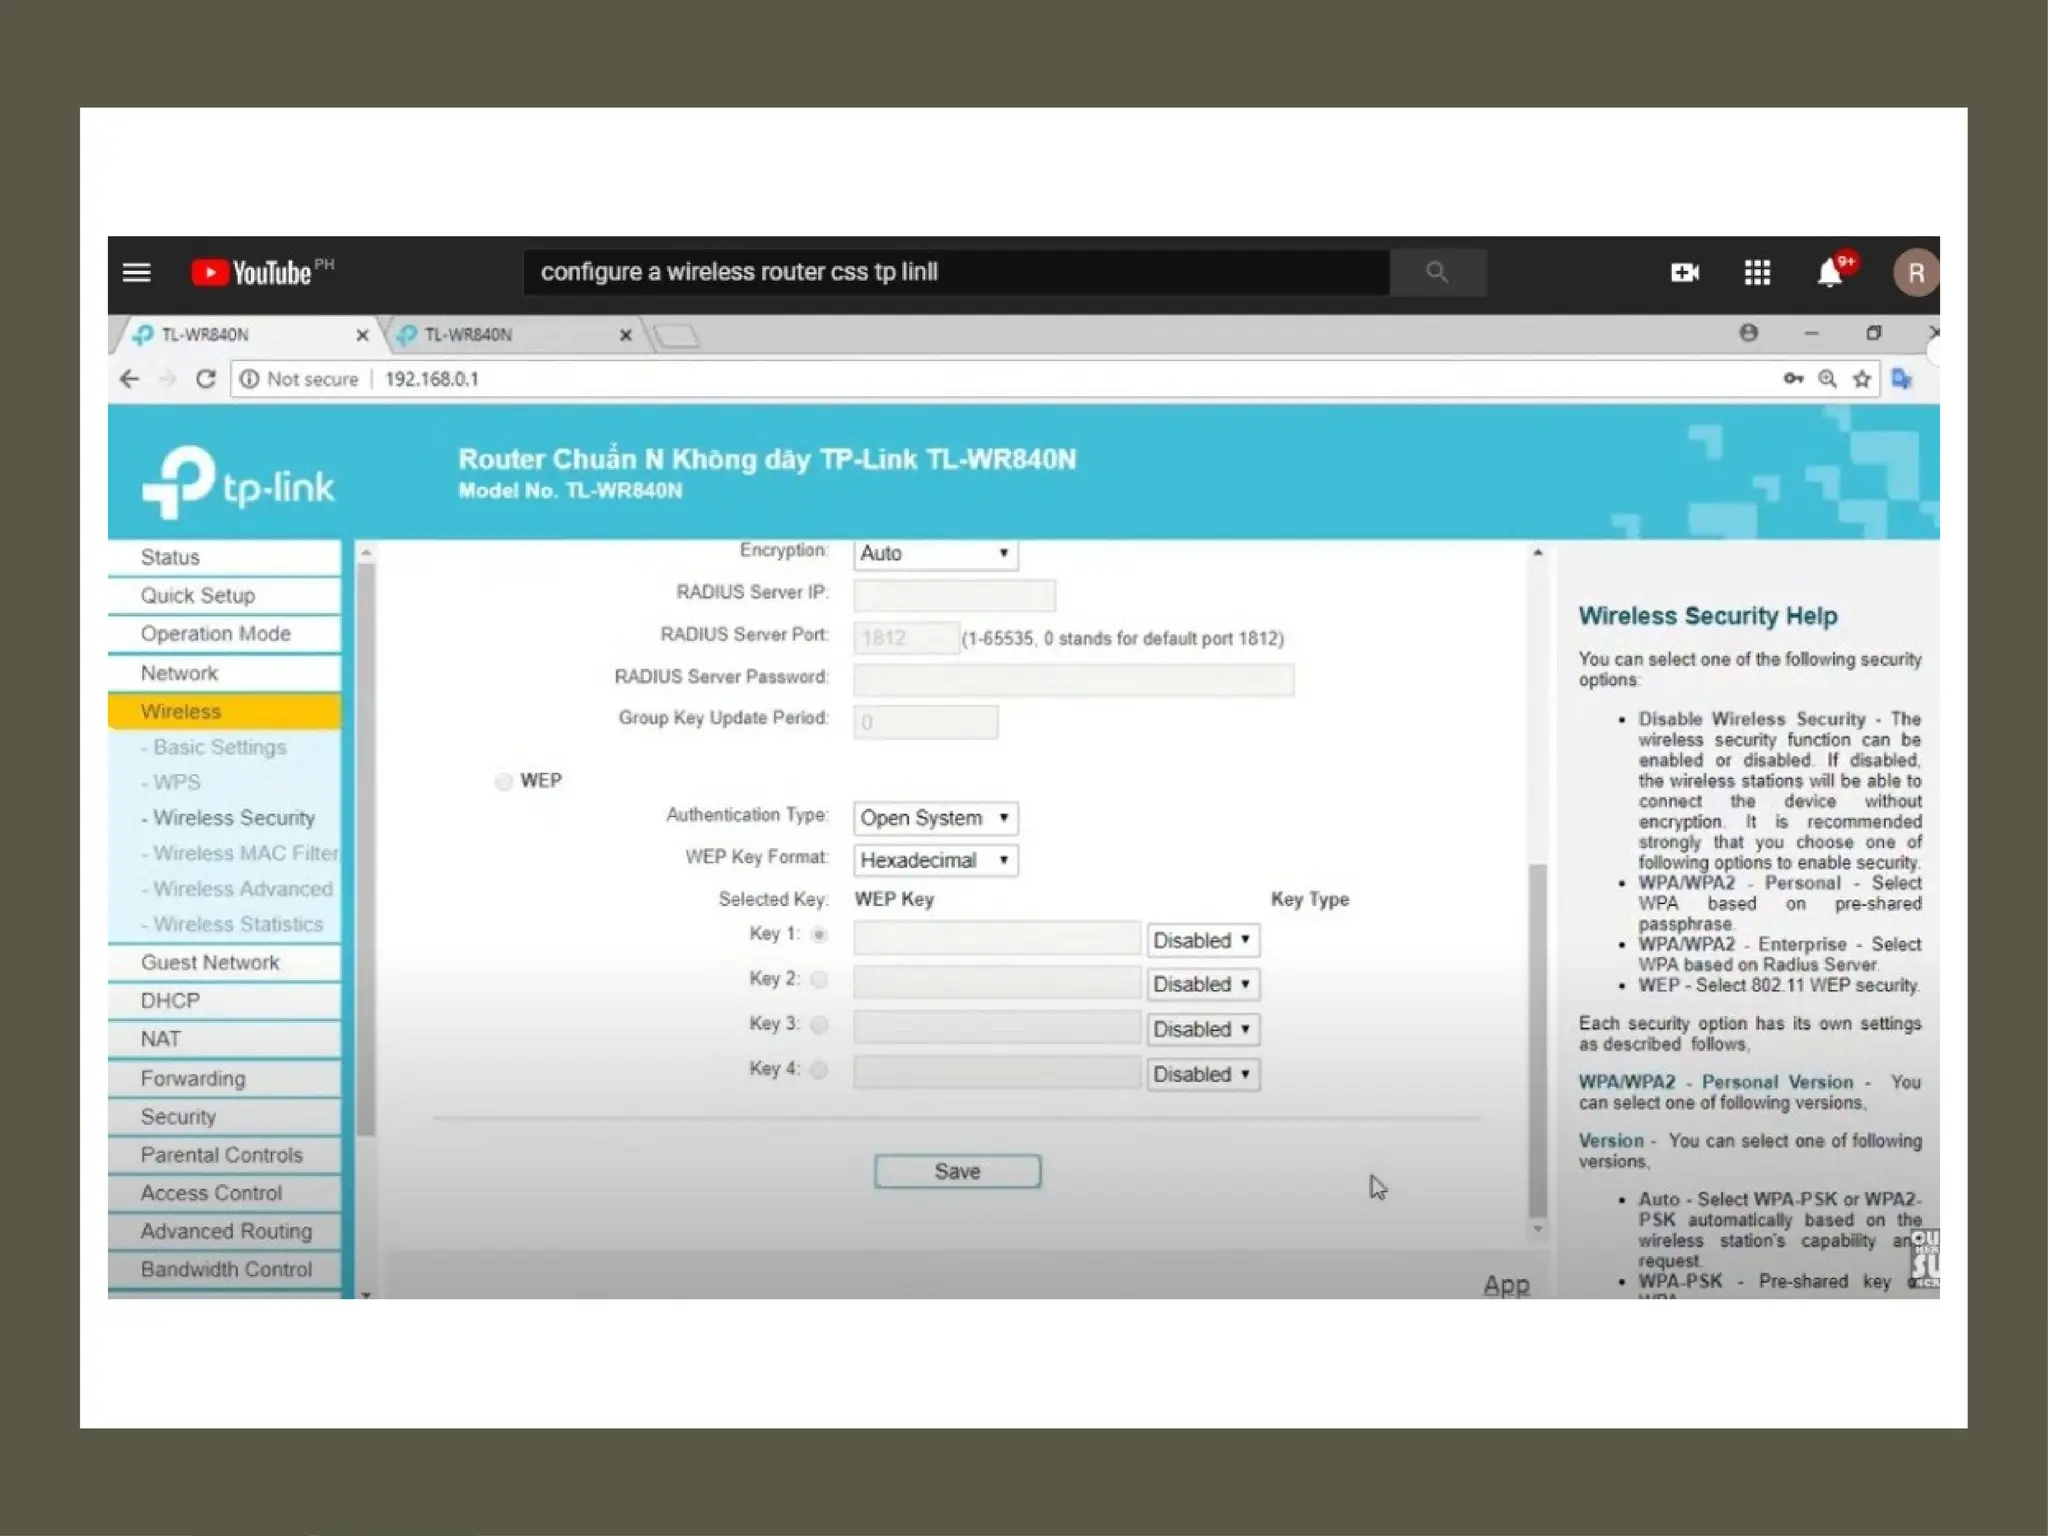Select the Key 3 radio button

819,1025
